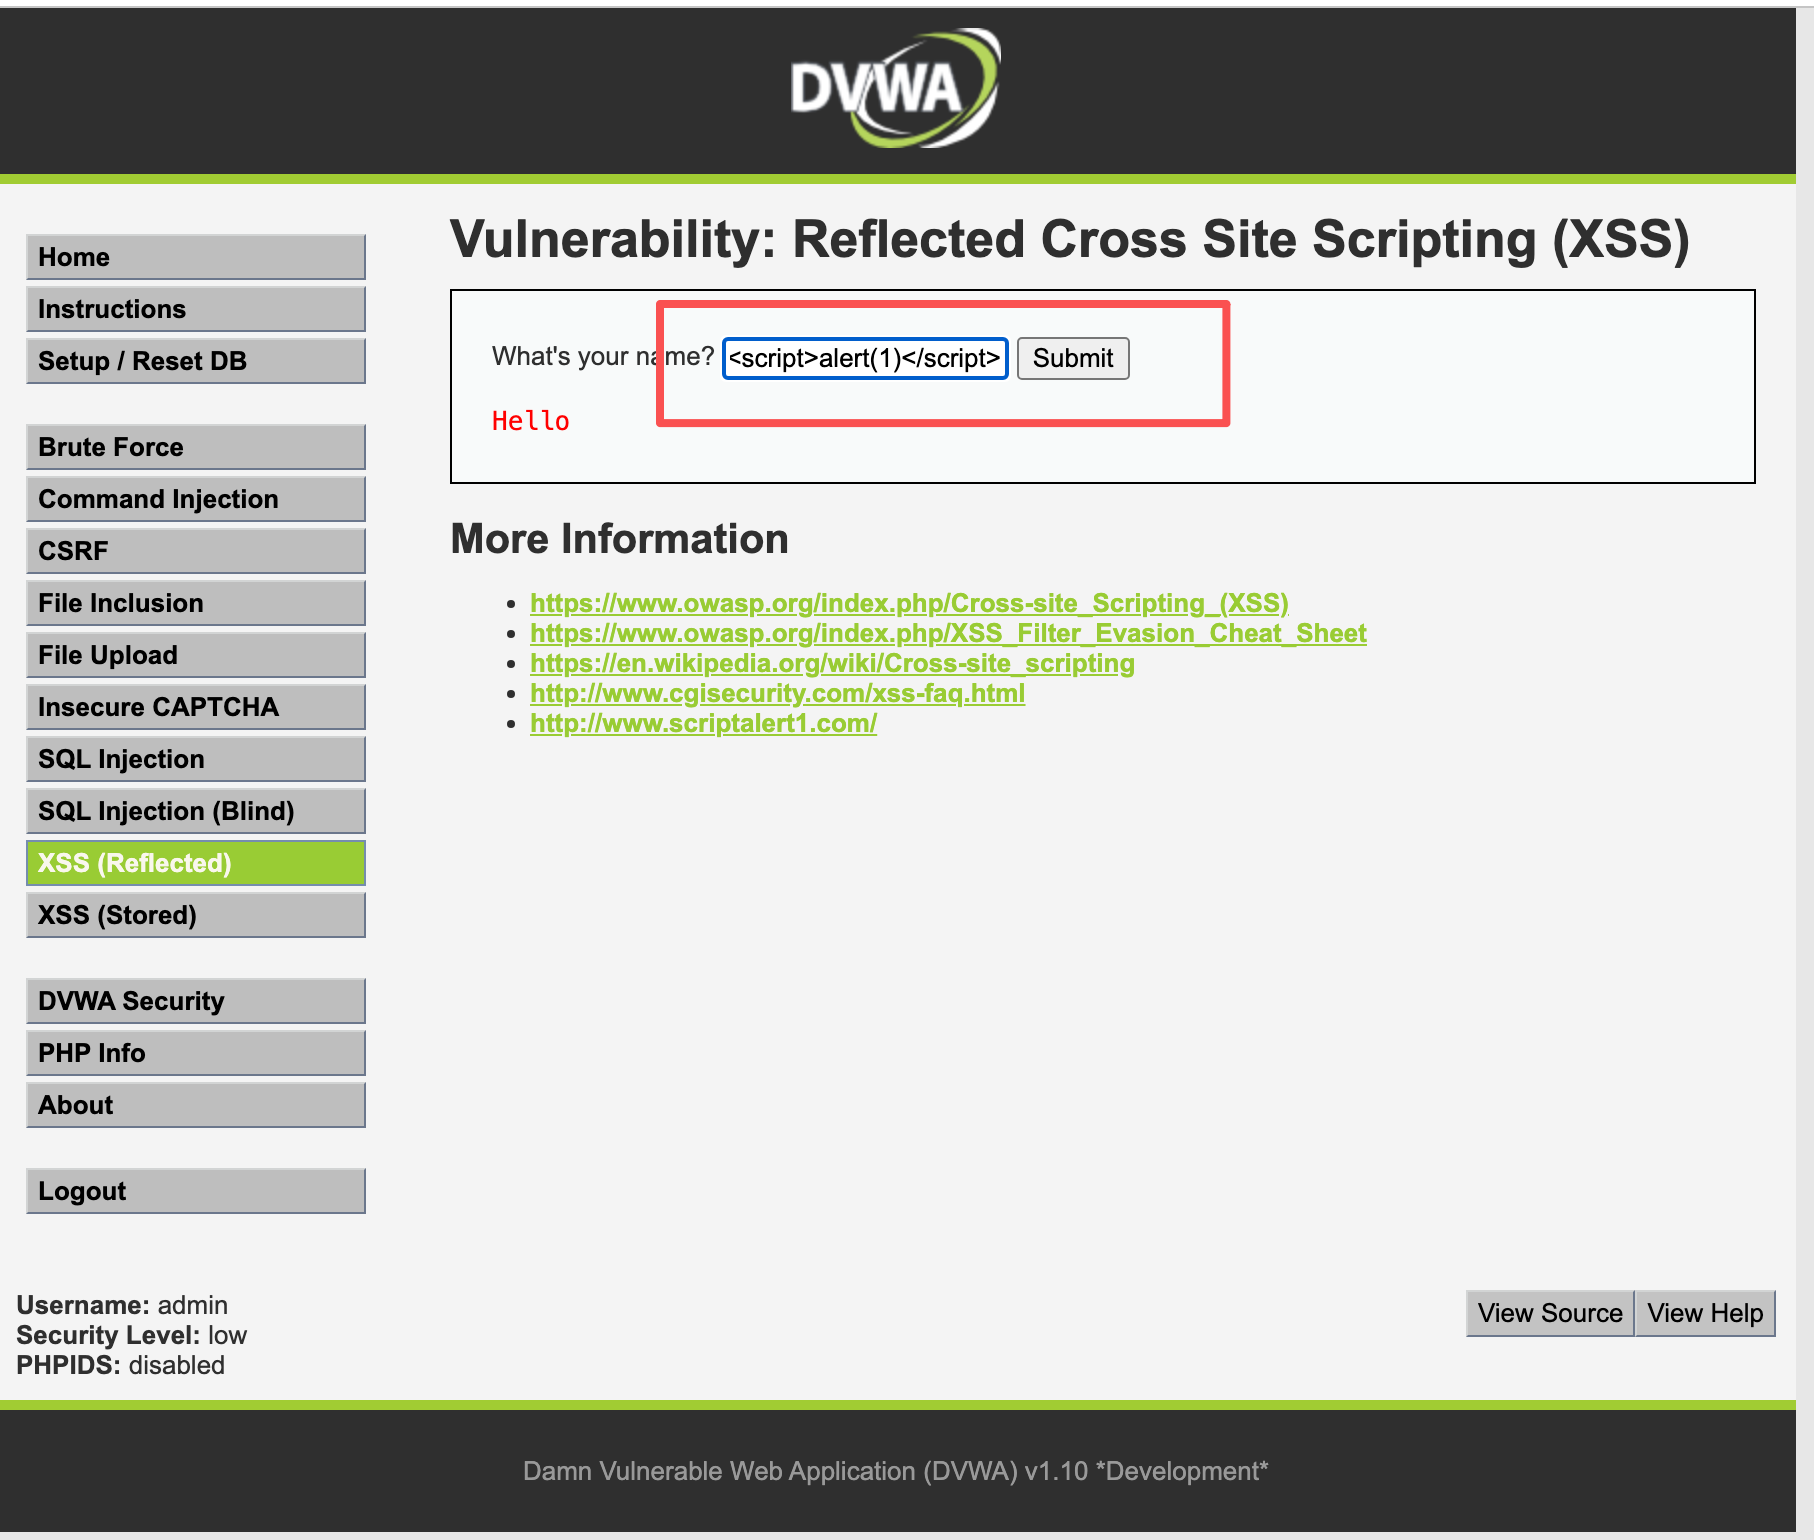Select Brute Force vulnerability page
Viewport: 1814px width, 1540px height.
tap(196, 447)
